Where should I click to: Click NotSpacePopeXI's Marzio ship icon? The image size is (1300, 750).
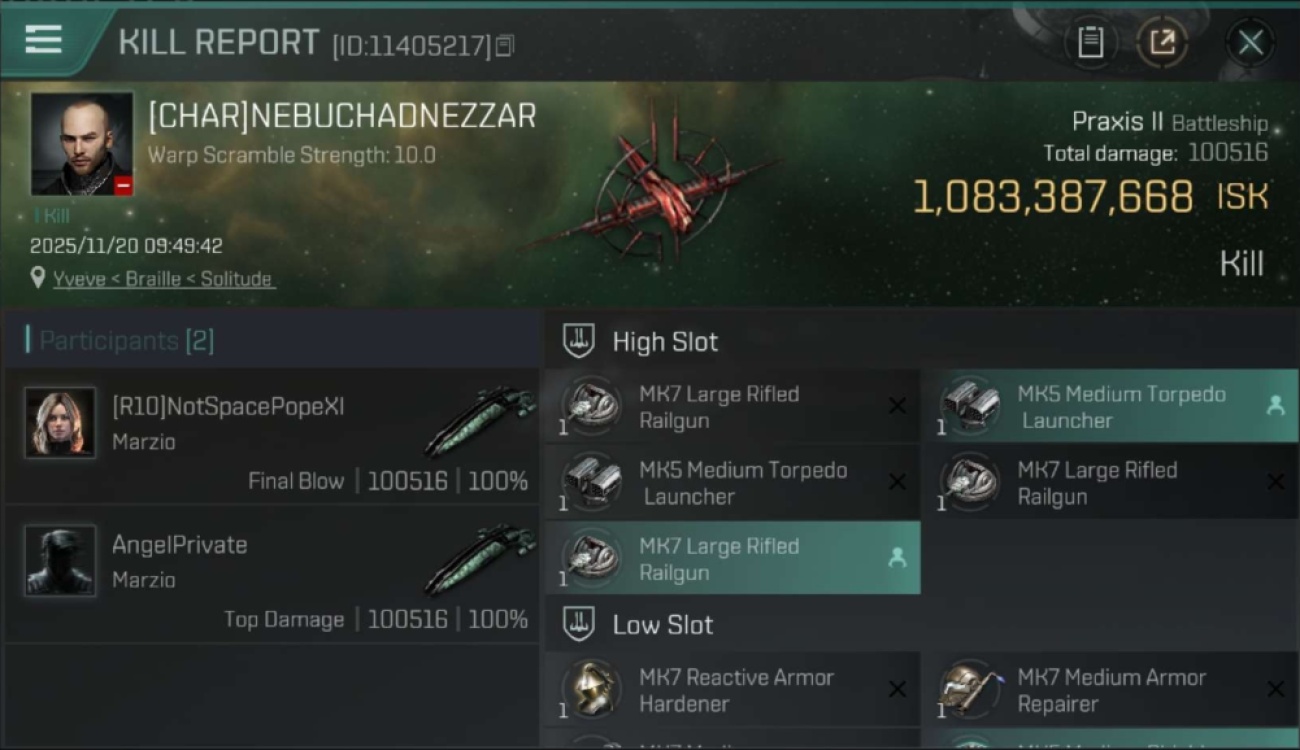(480, 420)
